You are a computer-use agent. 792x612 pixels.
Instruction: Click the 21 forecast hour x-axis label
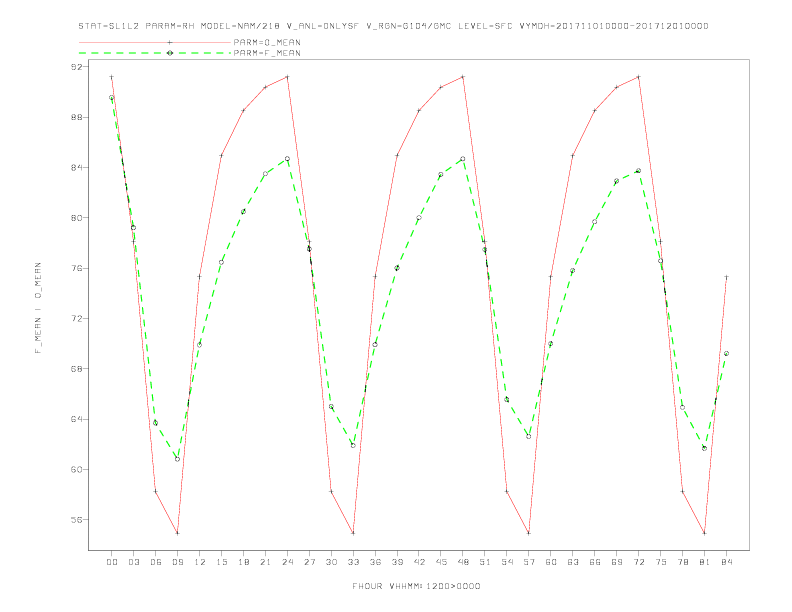click(x=266, y=562)
